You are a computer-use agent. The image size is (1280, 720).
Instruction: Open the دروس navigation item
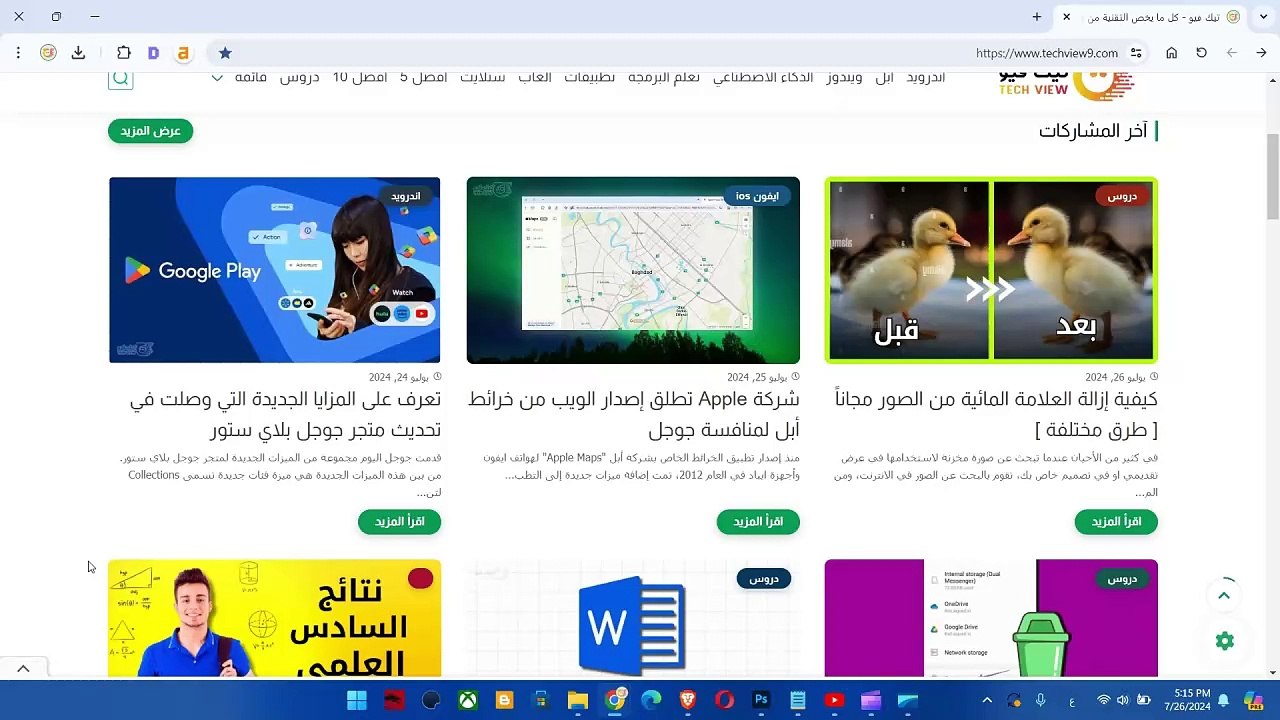(299, 78)
